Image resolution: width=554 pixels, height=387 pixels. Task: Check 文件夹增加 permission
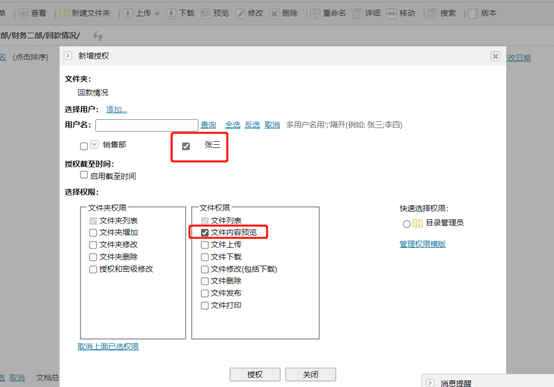coord(93,233)
